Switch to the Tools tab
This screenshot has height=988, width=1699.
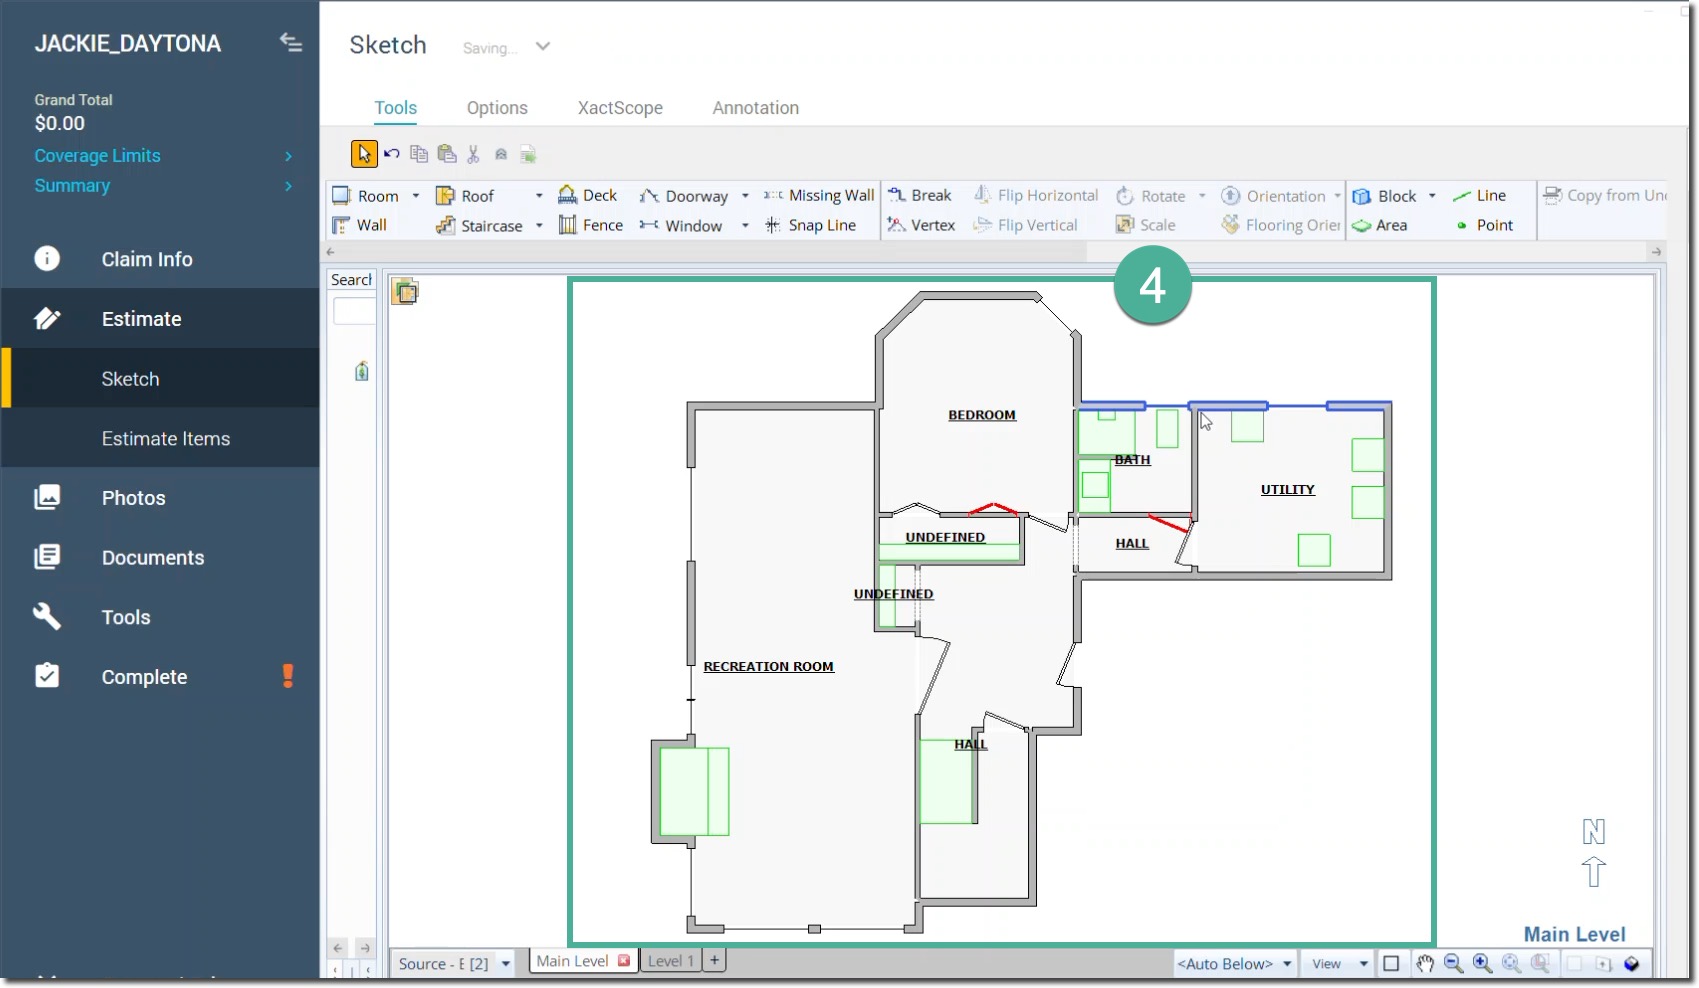click(396, 108)
